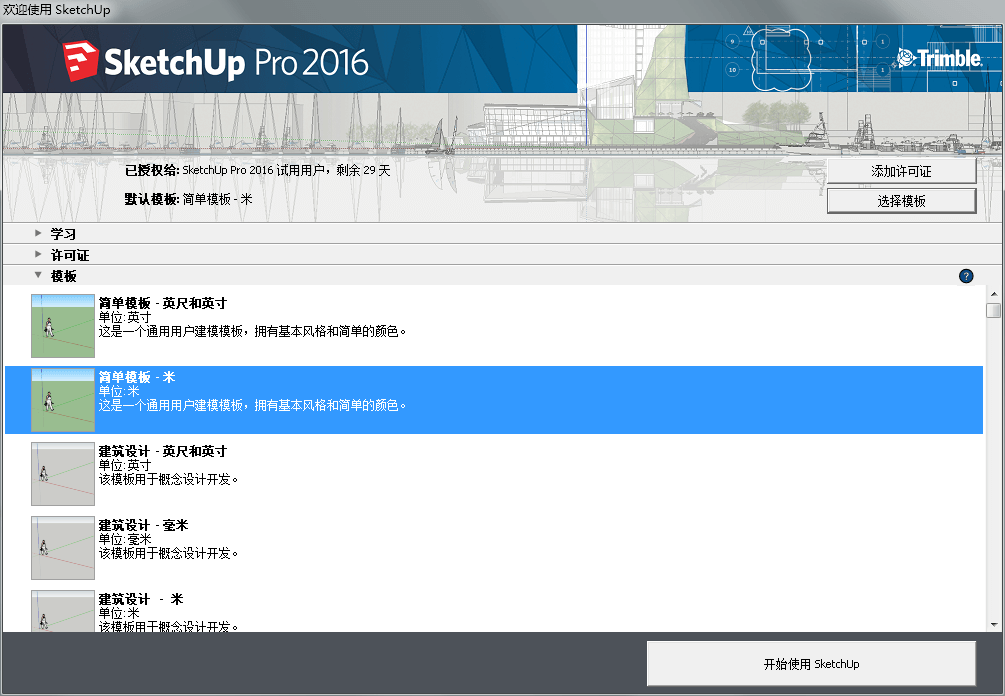Expand the 学习 section arrow

pyautogui.click(x=38, y=233)
